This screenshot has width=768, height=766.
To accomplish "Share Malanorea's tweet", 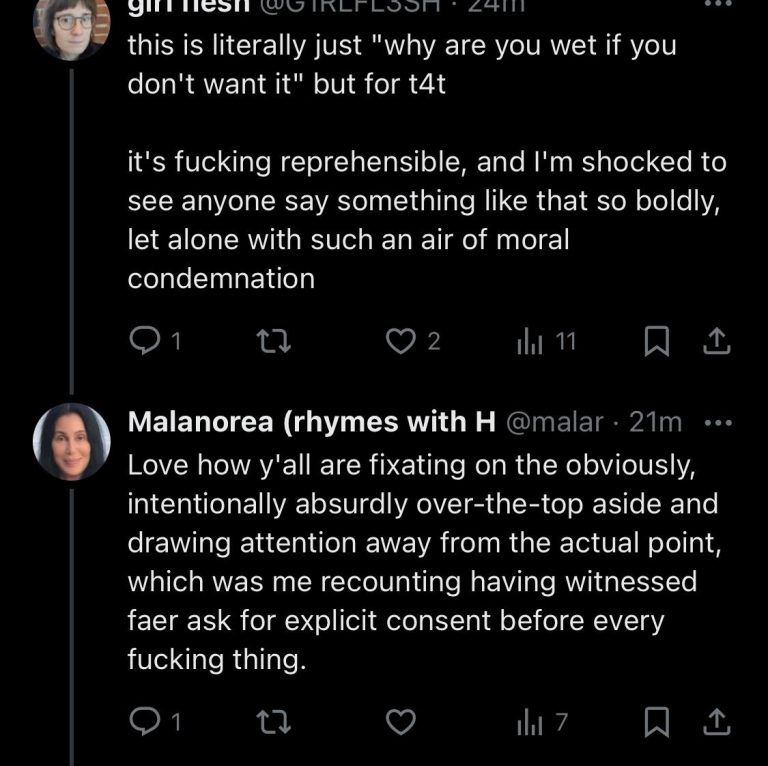I will 716,720.
